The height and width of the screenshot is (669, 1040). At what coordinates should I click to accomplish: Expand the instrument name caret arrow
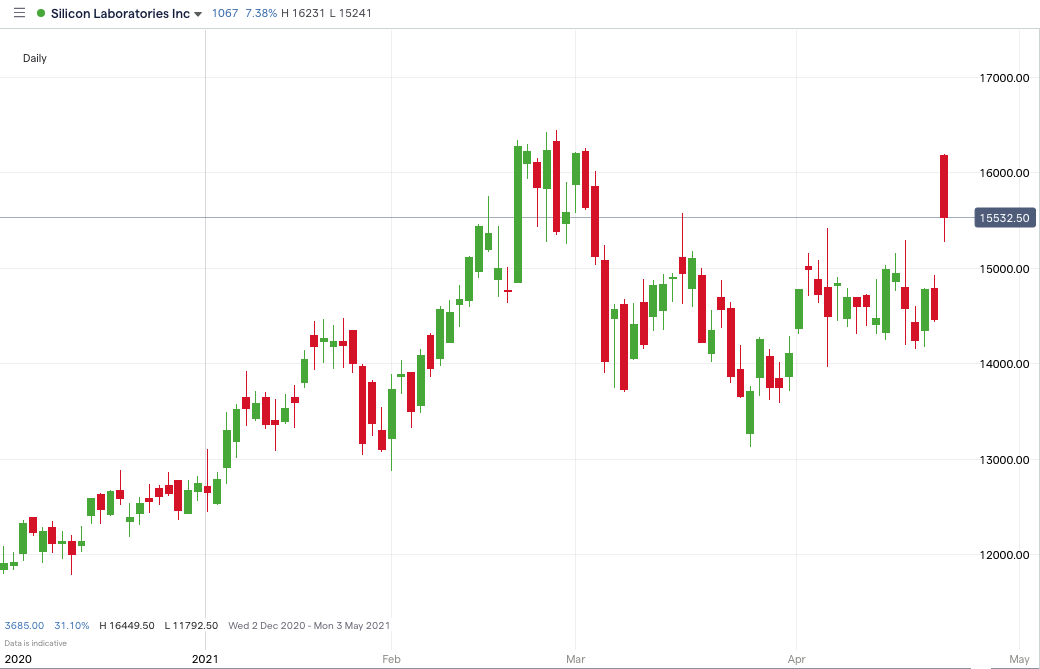coord(196,14)
